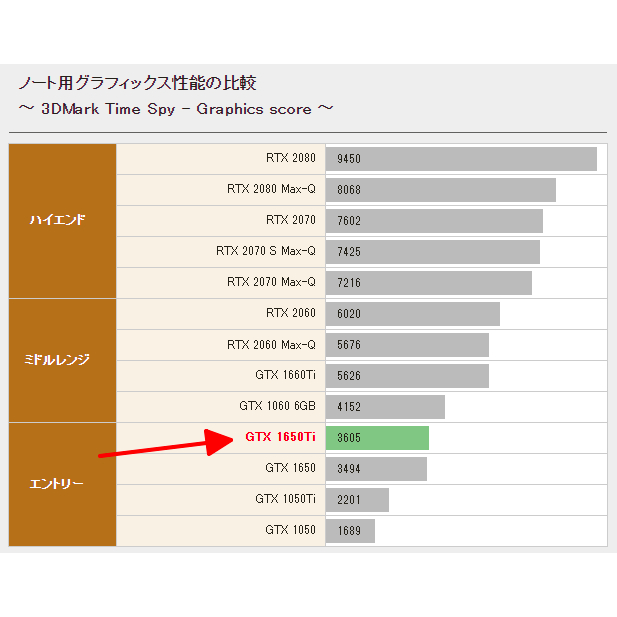Click the RTX 2070 Max-Q bar showing 7216

[x=428, y=283]
